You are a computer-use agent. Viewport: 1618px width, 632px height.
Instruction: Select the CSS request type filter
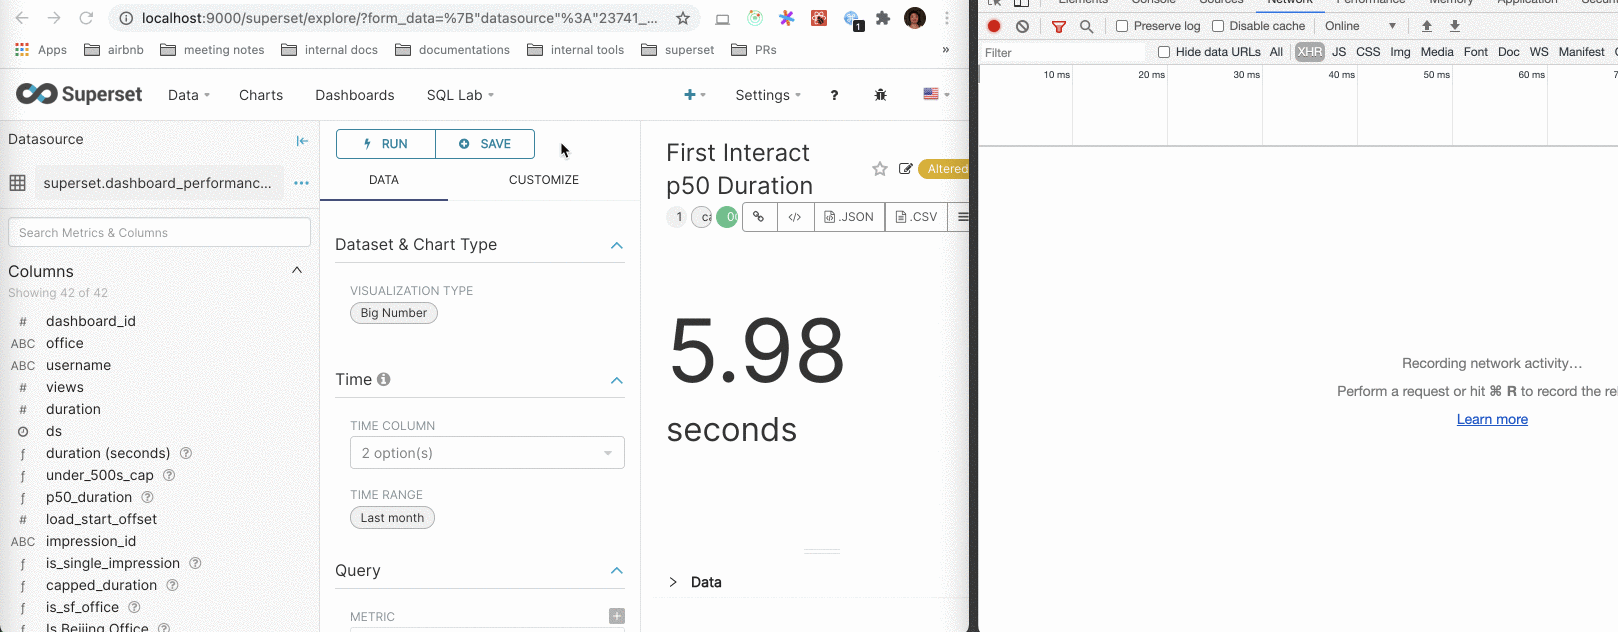coord(1368,52)
